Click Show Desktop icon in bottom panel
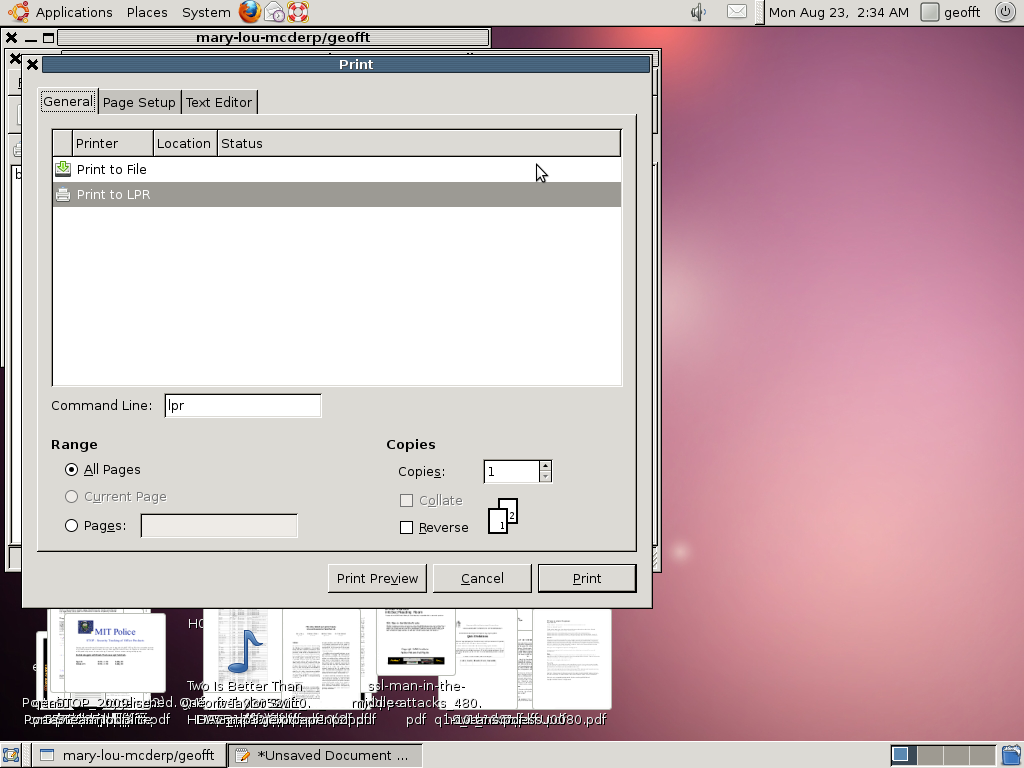 (x=12, y=755)
